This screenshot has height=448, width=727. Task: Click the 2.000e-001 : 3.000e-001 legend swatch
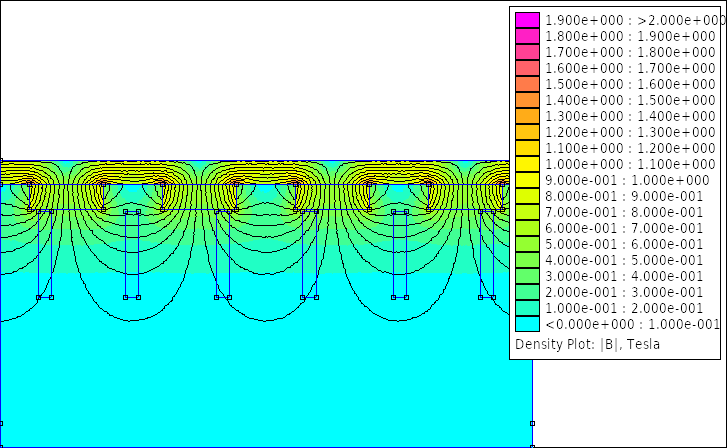coord(527,292)
